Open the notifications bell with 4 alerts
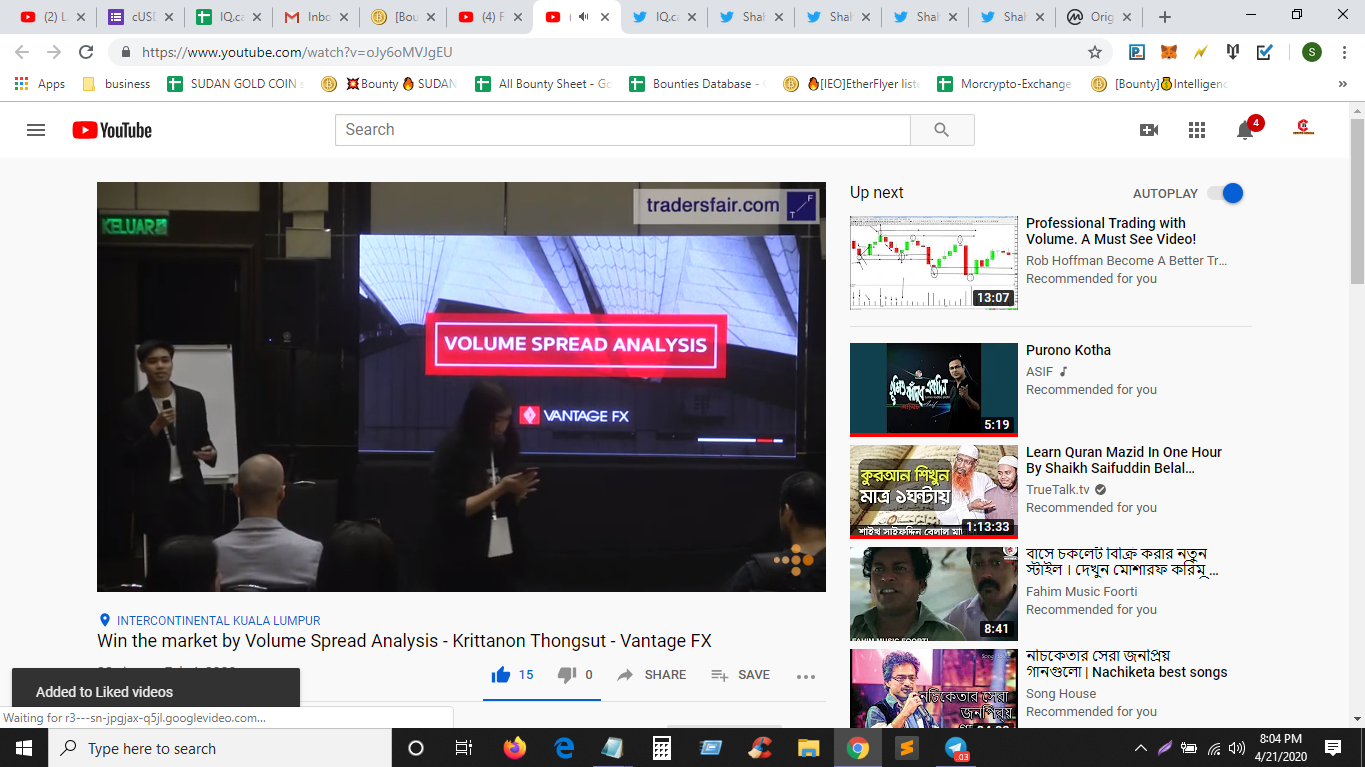The width and height of the screenshot is (1365, 767). [1245, 129]
